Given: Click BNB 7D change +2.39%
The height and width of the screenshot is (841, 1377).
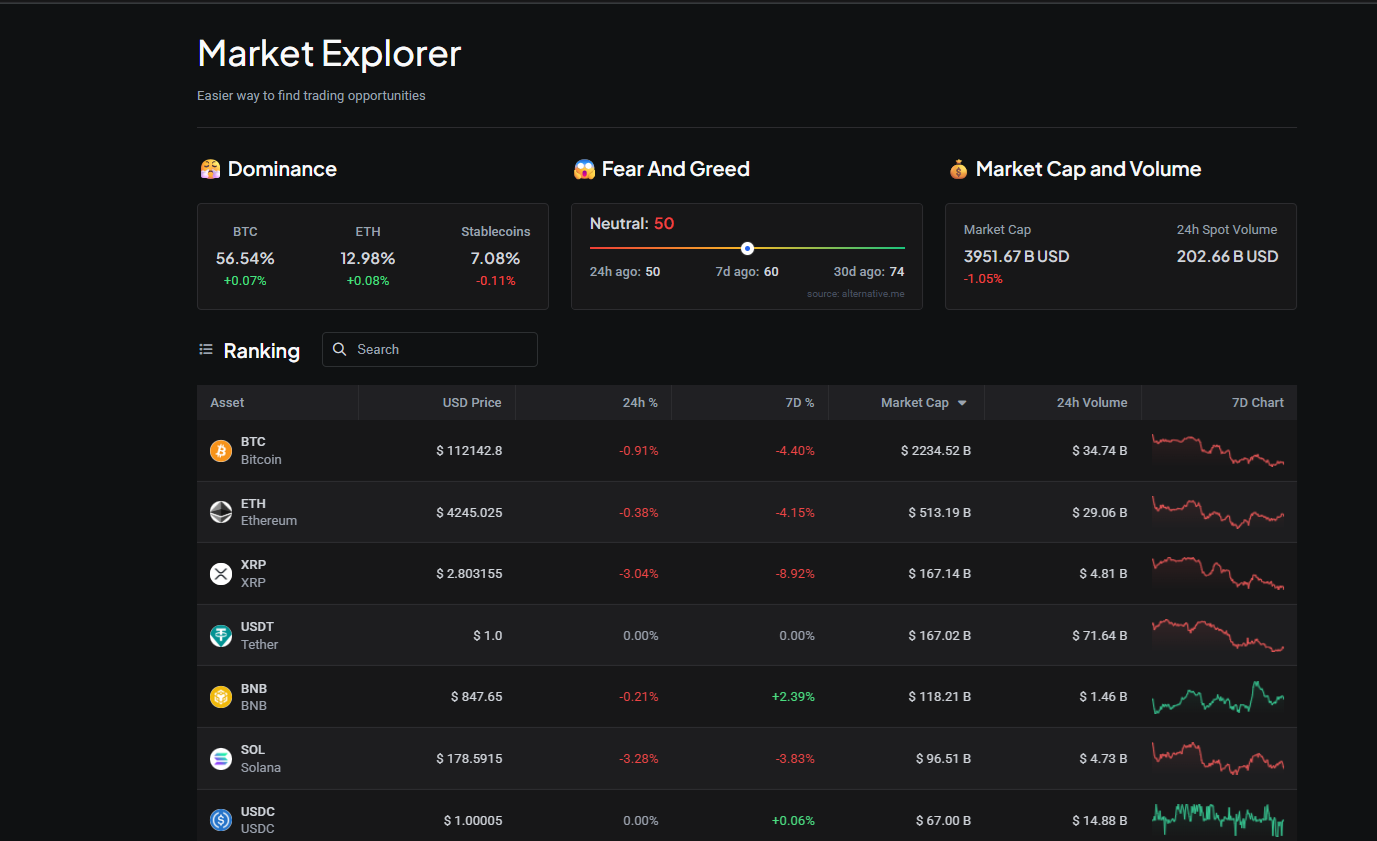Looking at the screenshot, I should point(793,697).
